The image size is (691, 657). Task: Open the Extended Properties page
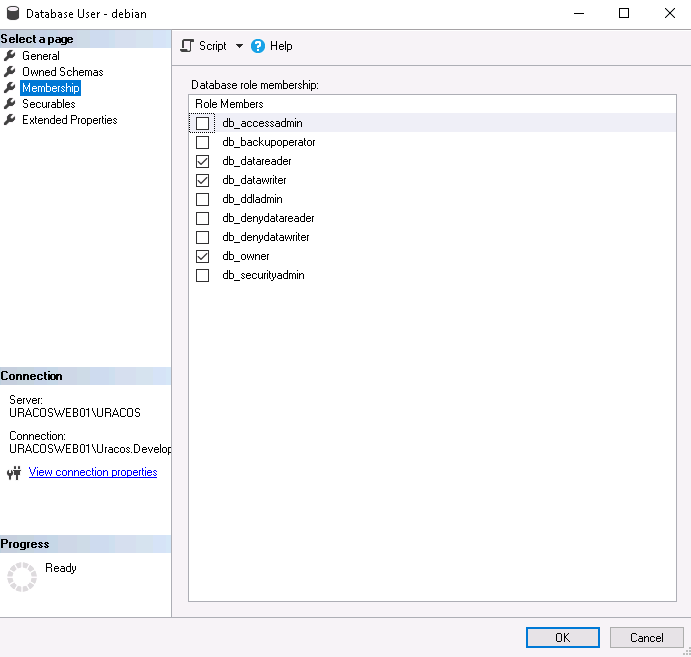click(69, 120)
